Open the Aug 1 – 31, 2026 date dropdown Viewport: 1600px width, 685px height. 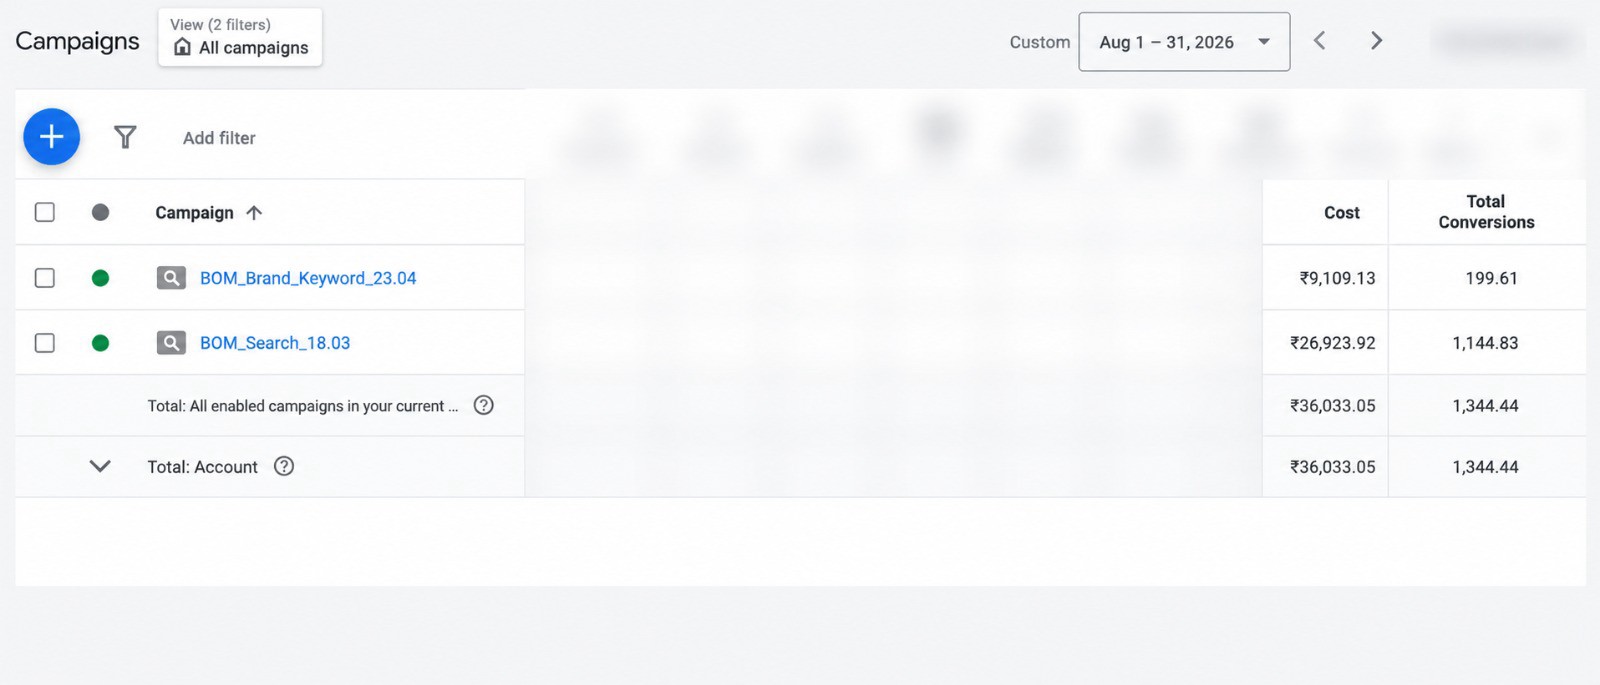pyautogui.click(x=1184, y=42)
